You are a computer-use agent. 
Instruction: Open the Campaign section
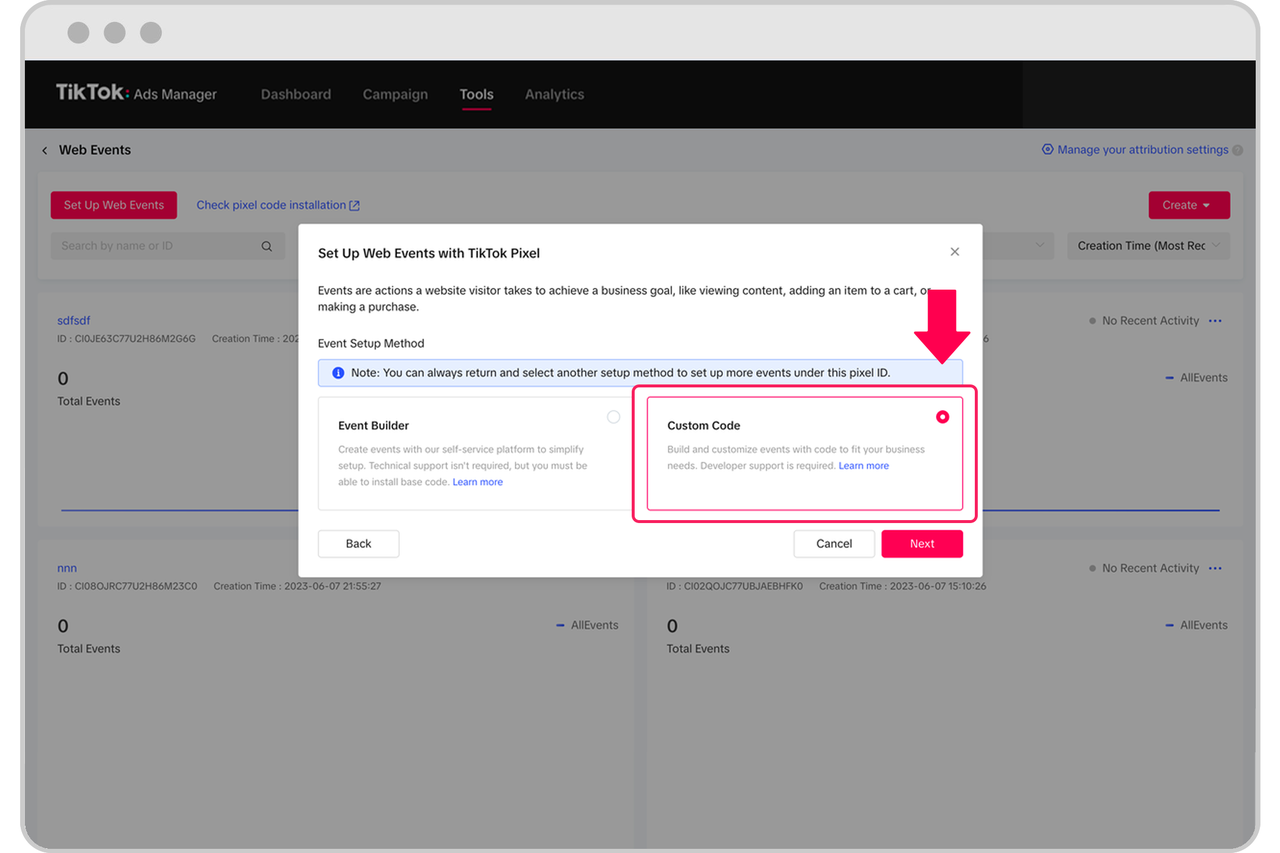coord(395,94)
